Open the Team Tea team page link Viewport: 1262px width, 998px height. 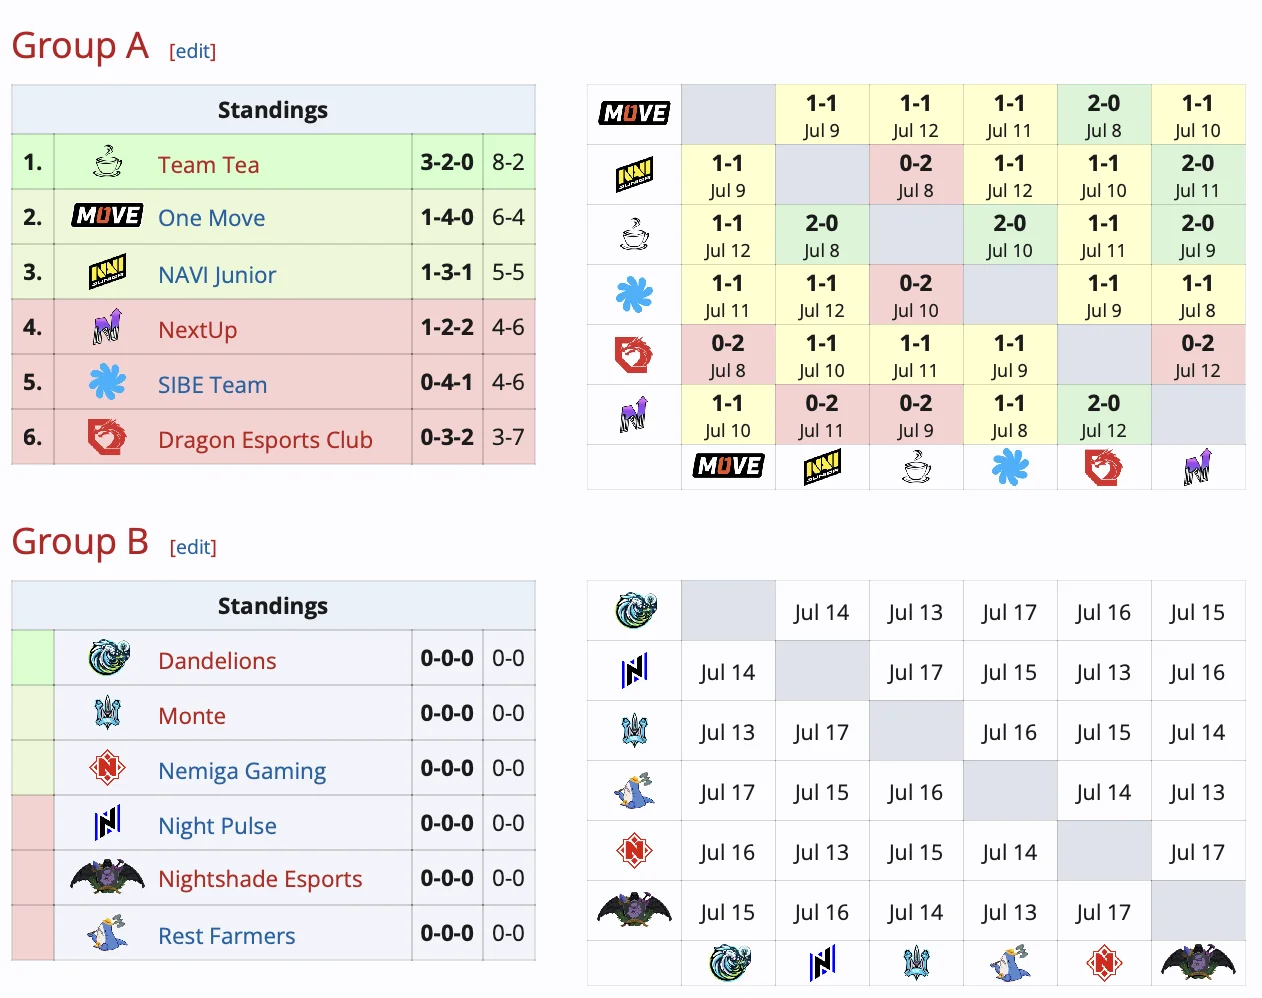(208, 165)
